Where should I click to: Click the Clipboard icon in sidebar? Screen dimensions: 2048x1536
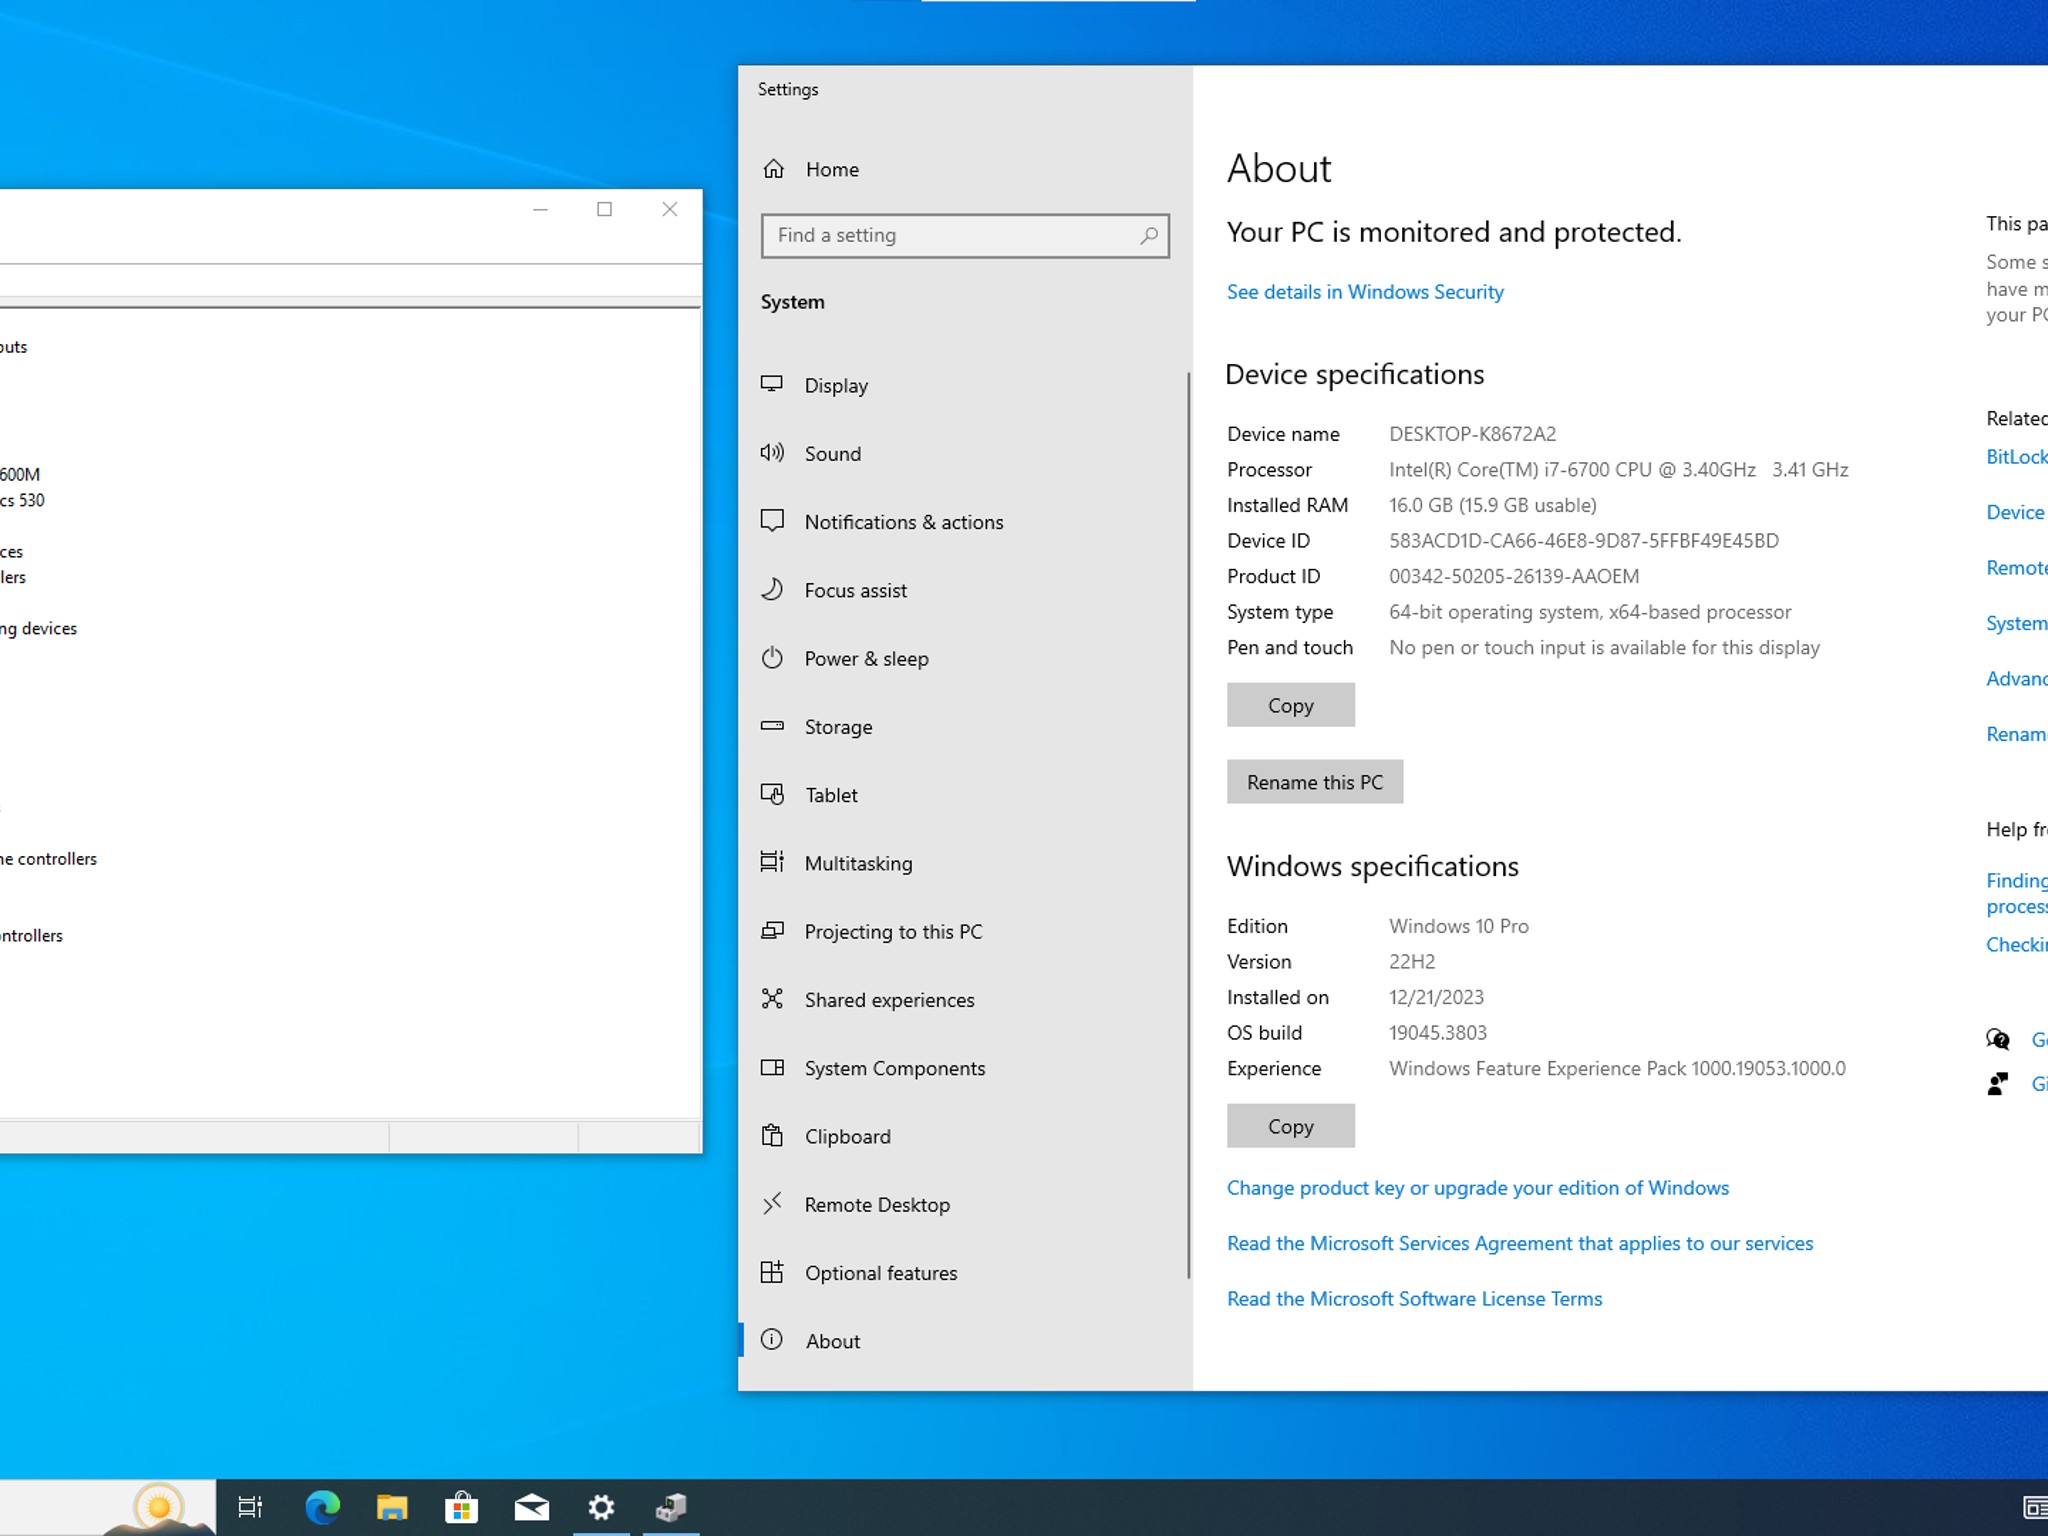pyautogui.click(x=772, y=1136)
